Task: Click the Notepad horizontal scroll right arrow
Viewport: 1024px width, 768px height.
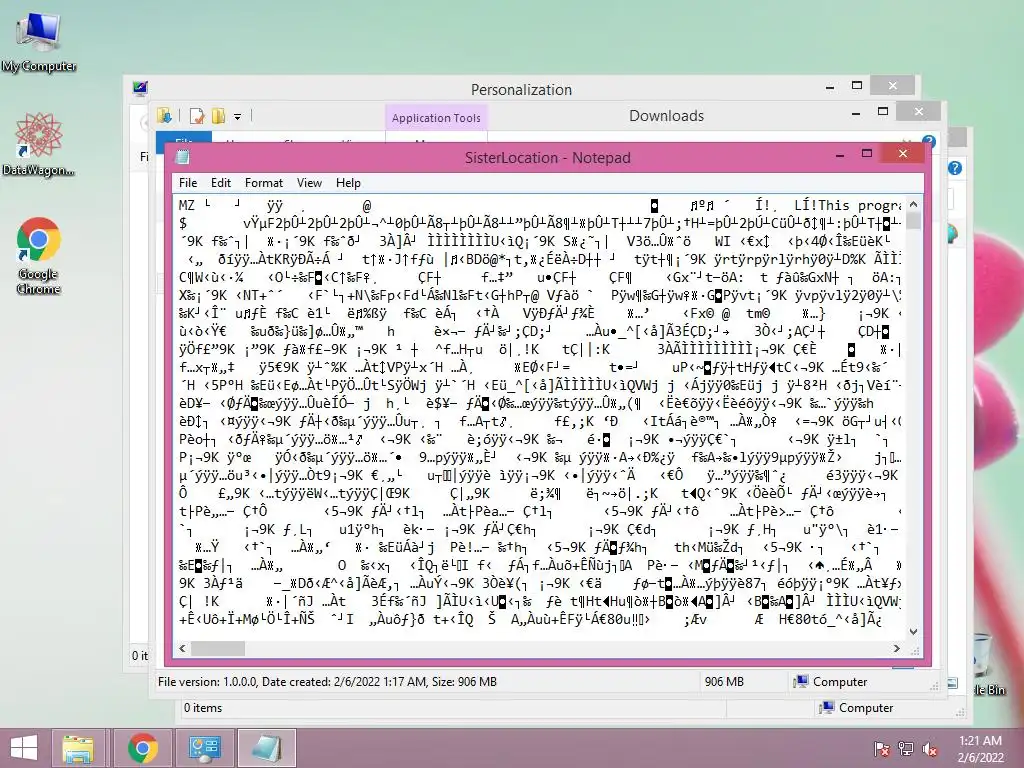Action: 897,648
